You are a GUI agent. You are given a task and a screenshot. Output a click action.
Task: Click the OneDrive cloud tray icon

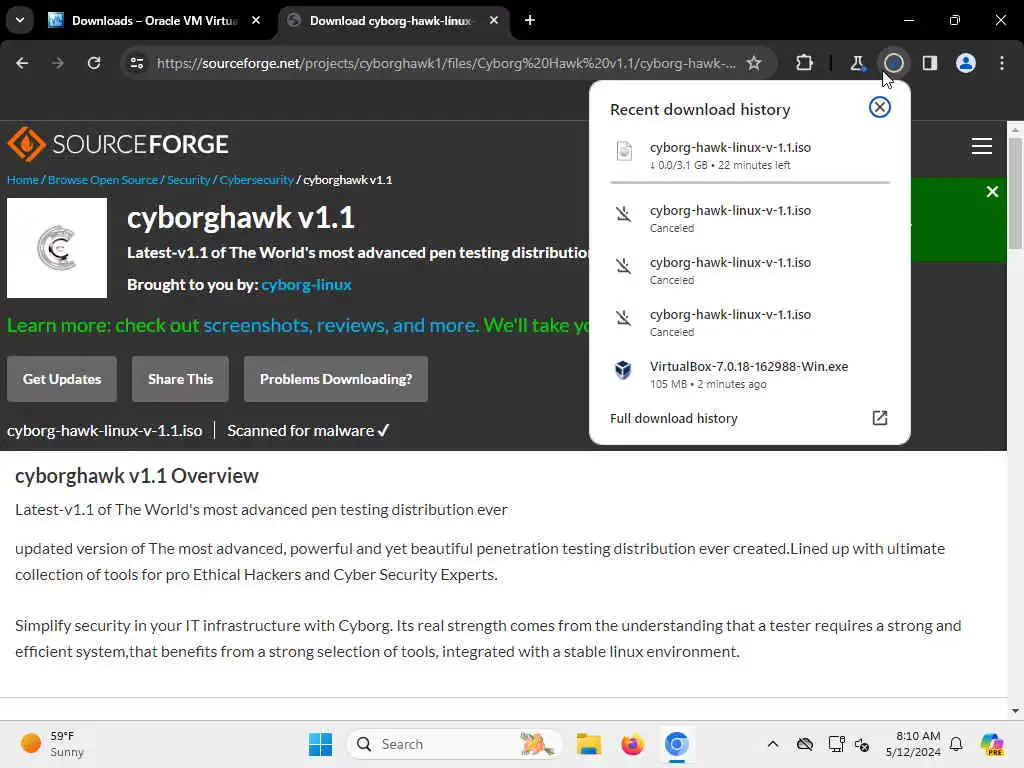pyautogui.click(x=805, y=744)
